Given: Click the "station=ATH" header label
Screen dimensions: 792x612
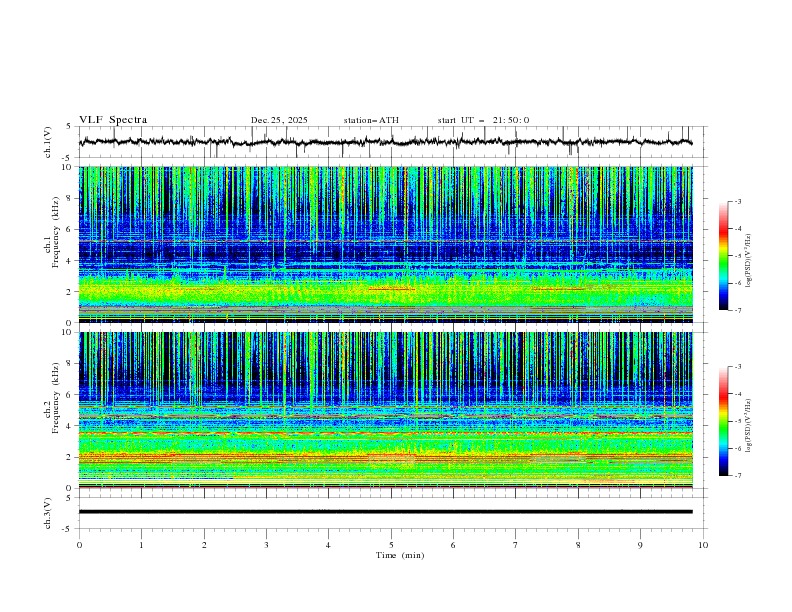Looking at the screenshot, I should 371,120.
